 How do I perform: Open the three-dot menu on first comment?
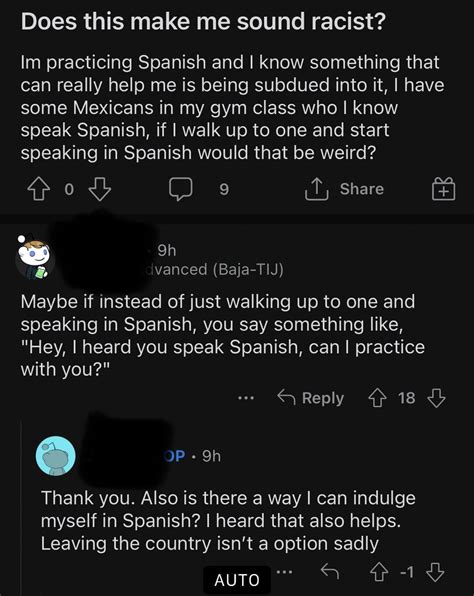pos(246,398)
